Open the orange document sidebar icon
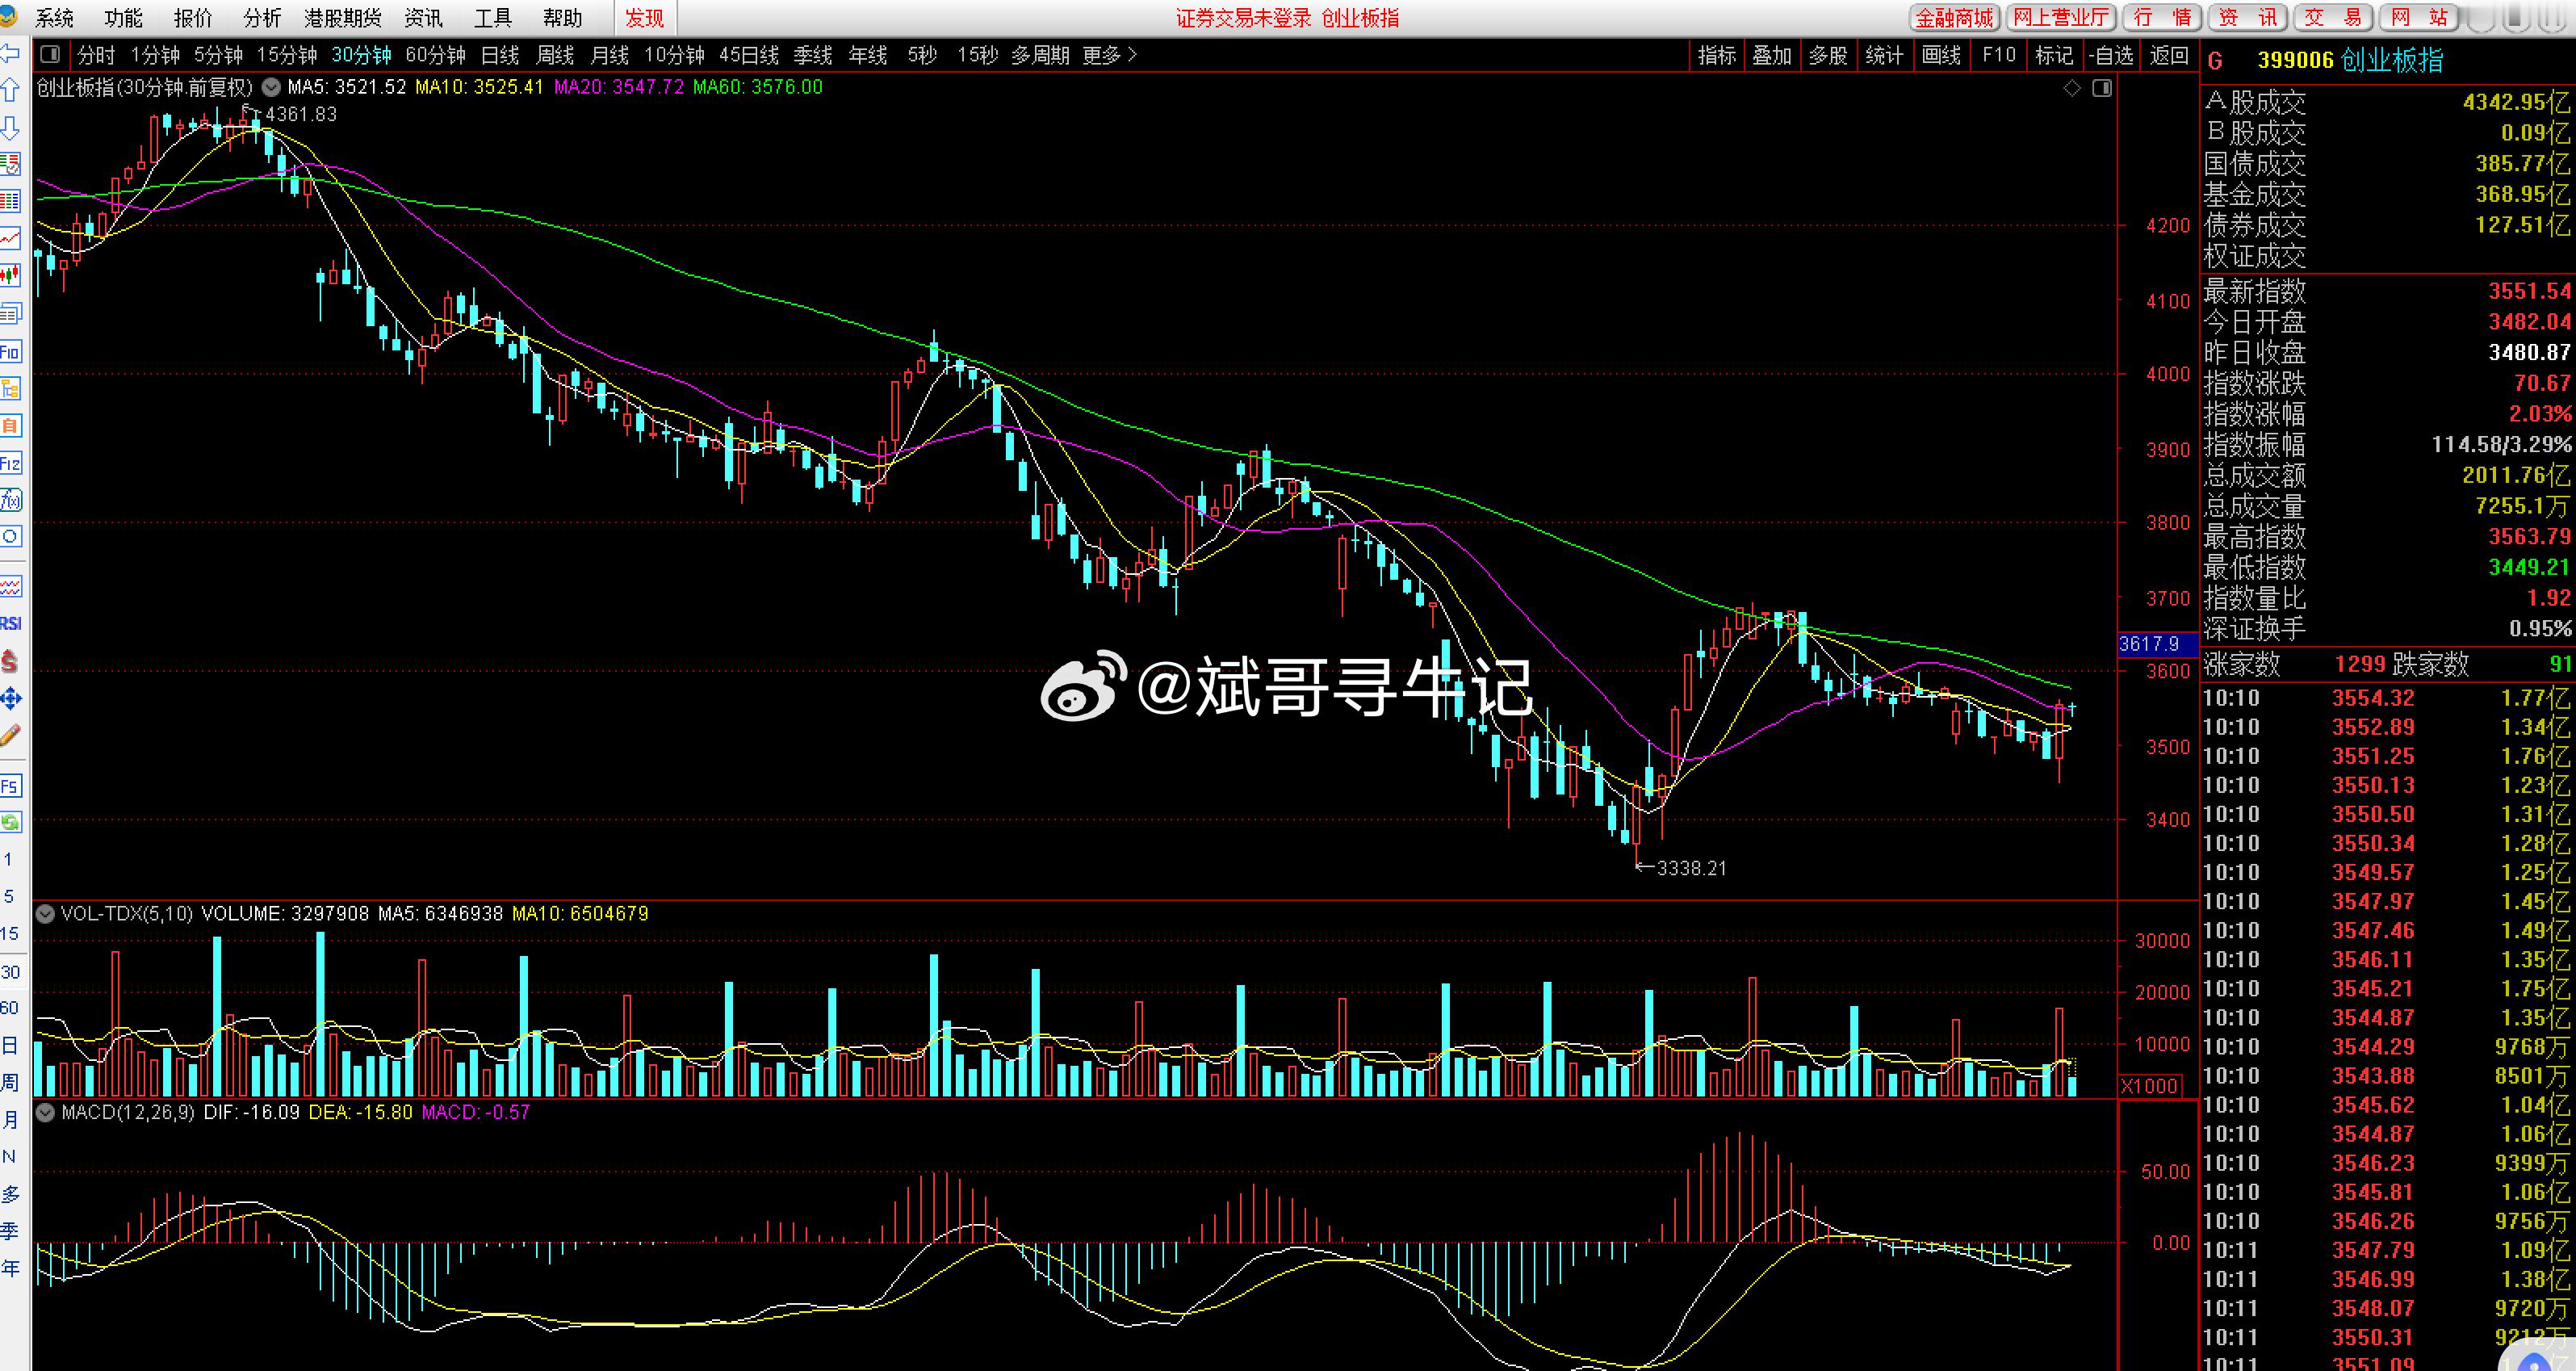Viewport: 2576px width, 1371px height. point(10,426)
